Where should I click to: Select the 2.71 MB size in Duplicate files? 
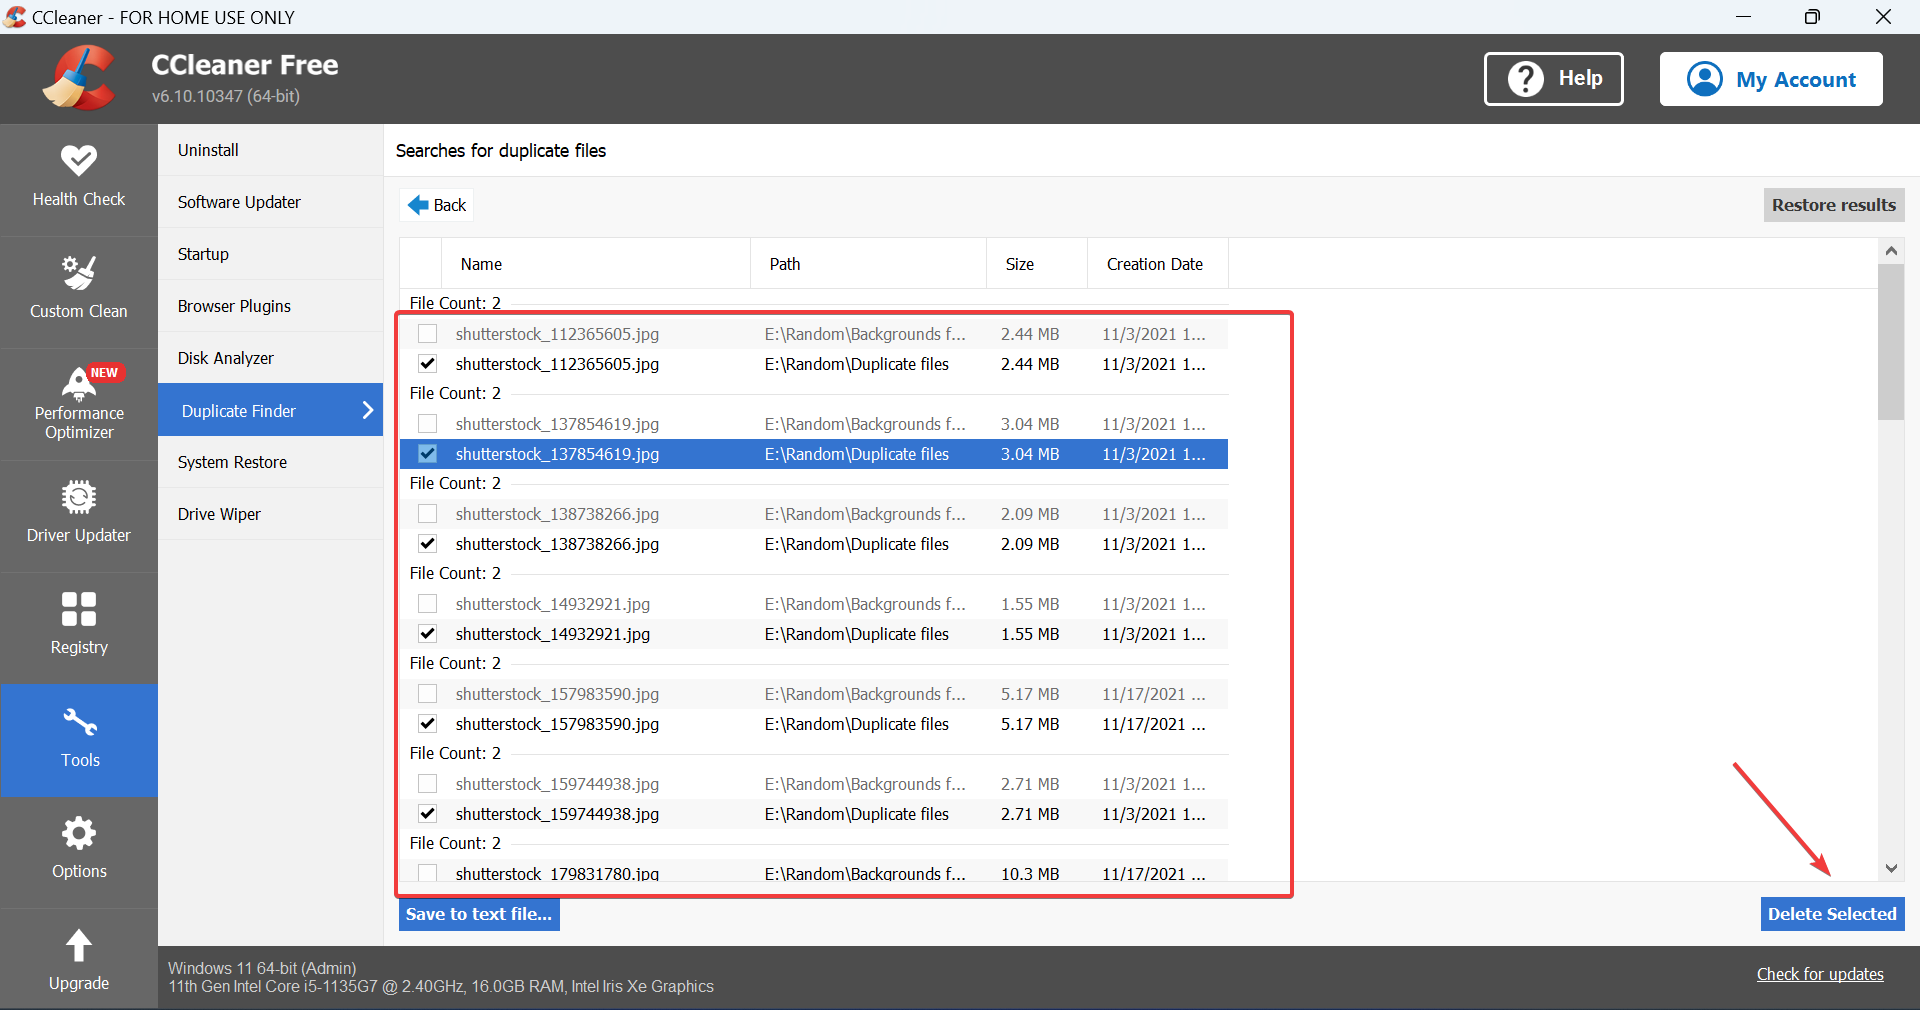1030,814
